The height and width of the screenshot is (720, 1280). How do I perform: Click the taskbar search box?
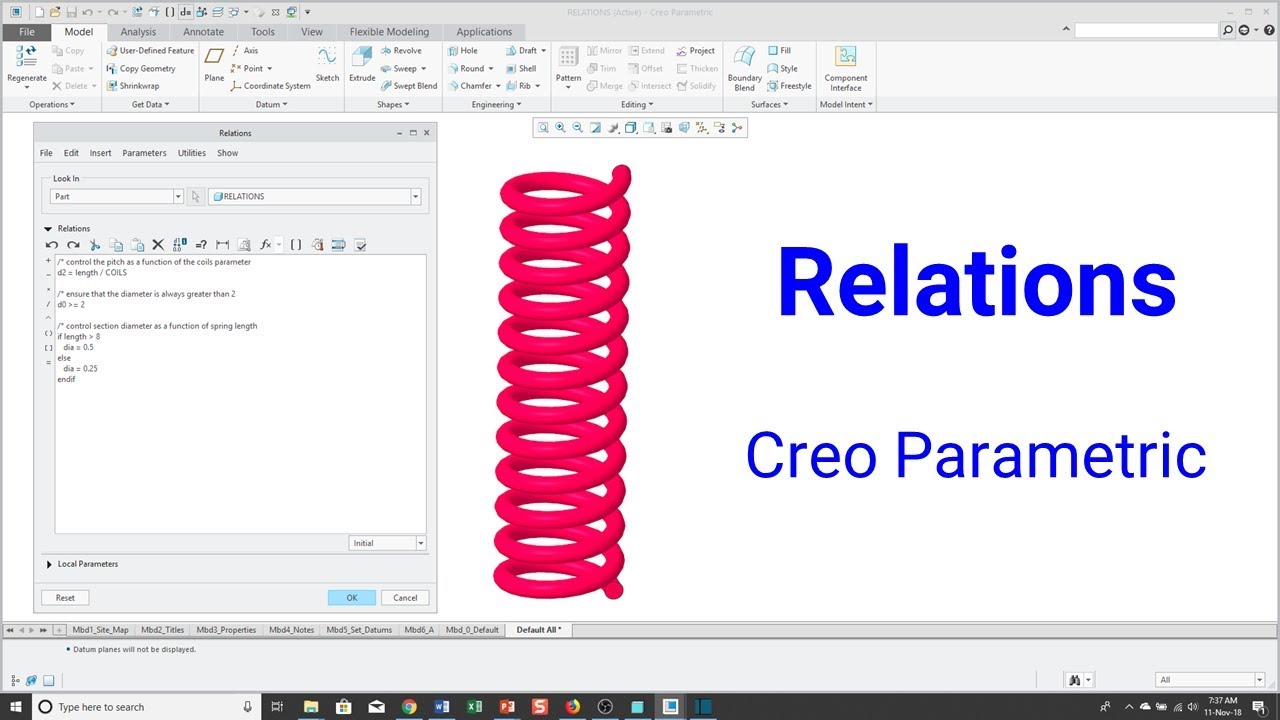tap(145, 707)
